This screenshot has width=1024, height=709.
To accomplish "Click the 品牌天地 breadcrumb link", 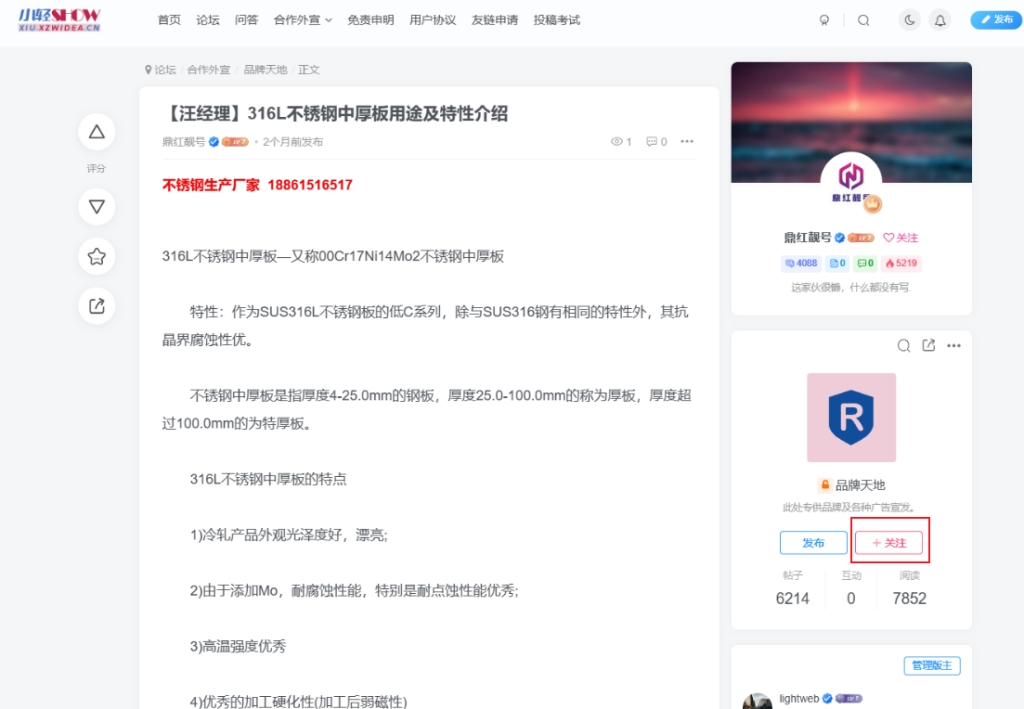I will pos(265,70).
